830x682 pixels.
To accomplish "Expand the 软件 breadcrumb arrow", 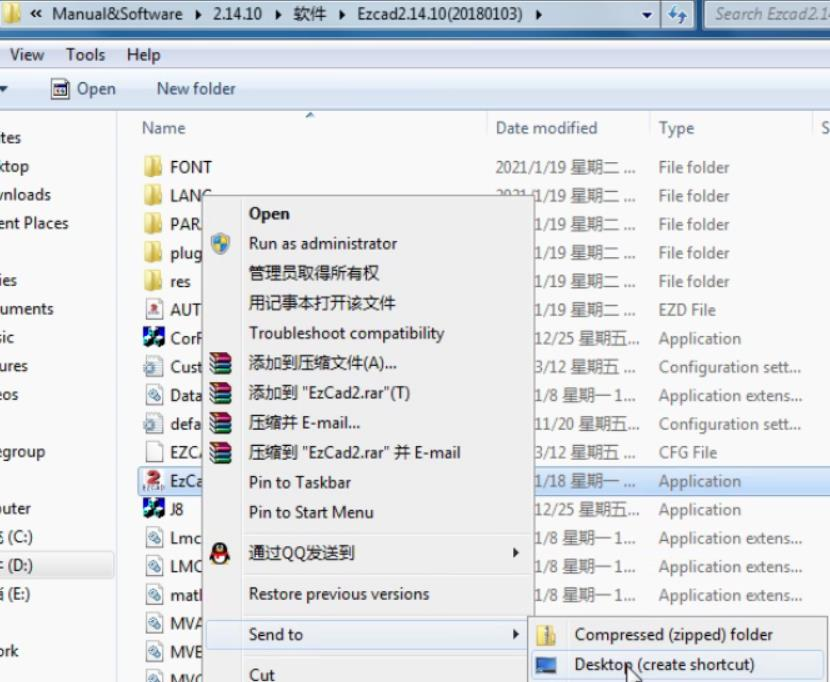I will click(341, 14).
